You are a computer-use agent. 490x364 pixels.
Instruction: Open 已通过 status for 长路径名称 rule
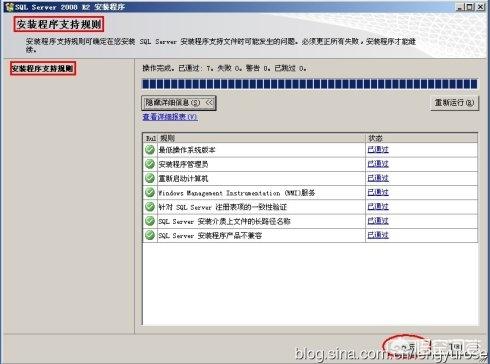(x=378, y=221)
